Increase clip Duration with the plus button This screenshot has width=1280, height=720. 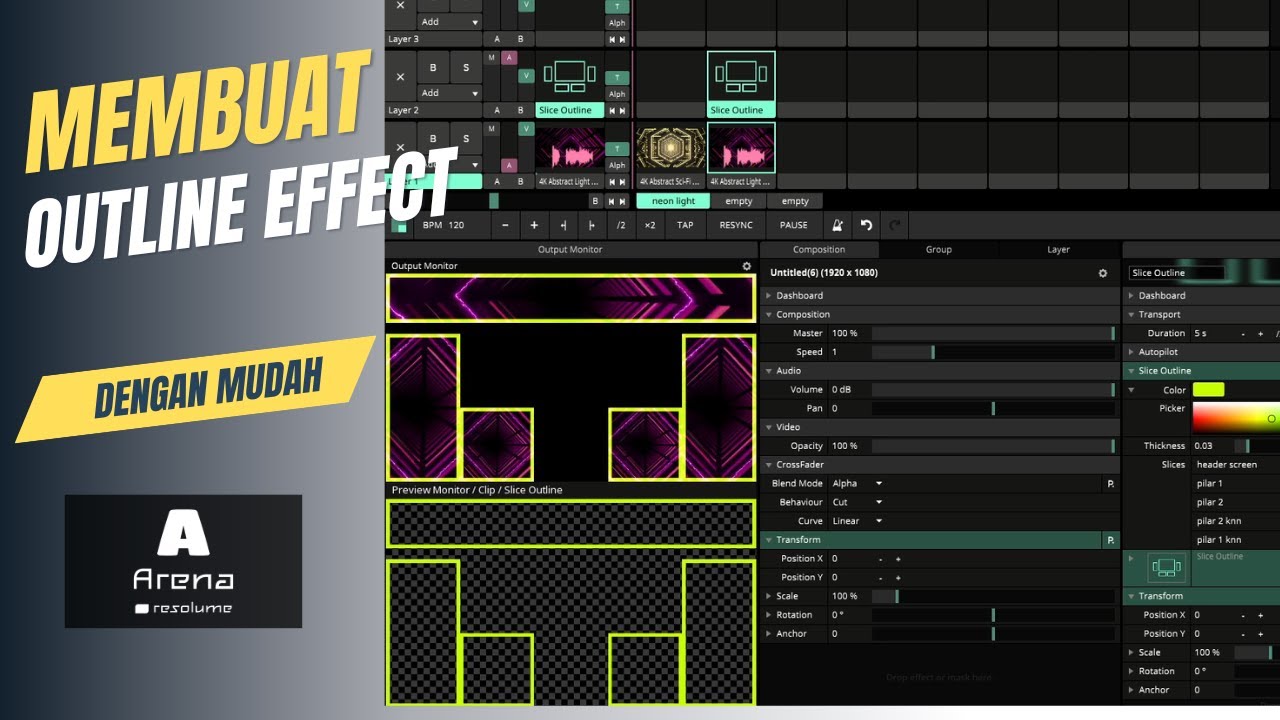pos(1260,333)
